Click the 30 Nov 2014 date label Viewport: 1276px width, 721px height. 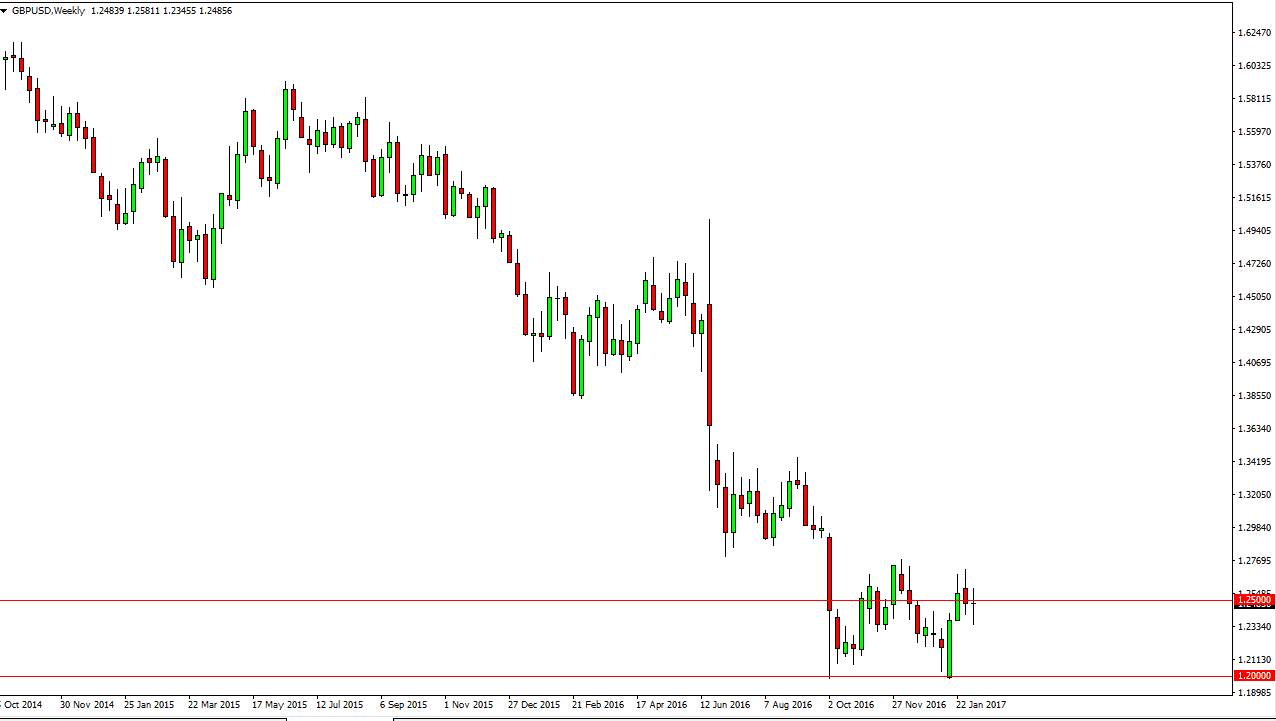pos(87,705)
